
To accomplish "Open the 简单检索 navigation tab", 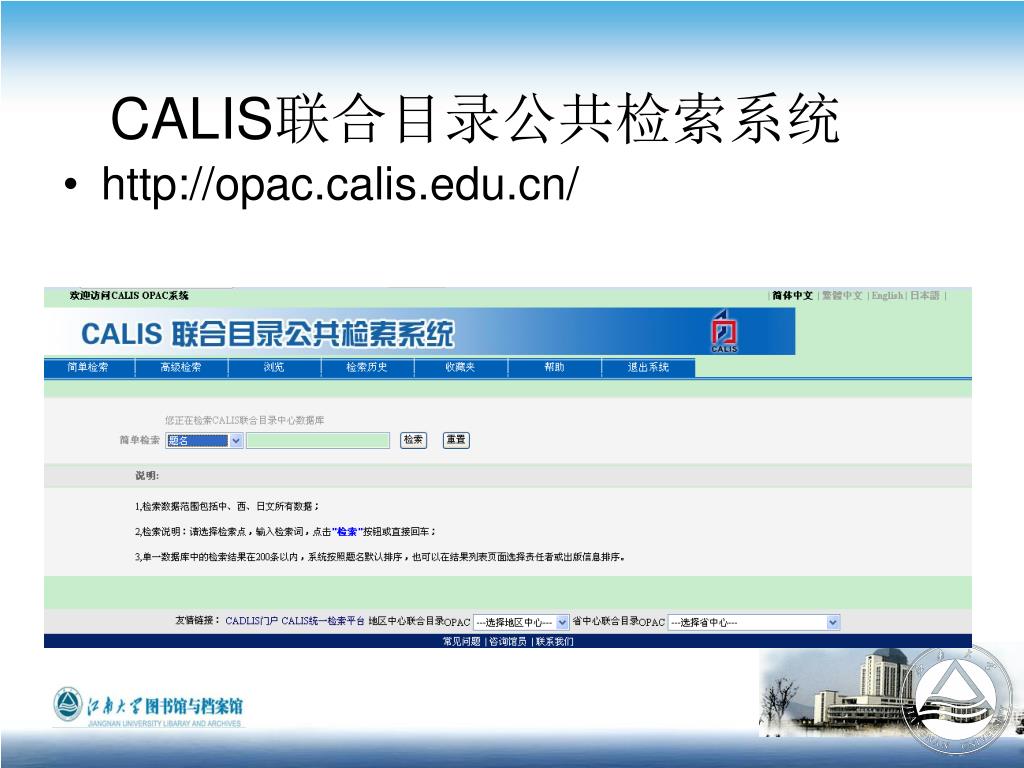I will tap(88, 367).
